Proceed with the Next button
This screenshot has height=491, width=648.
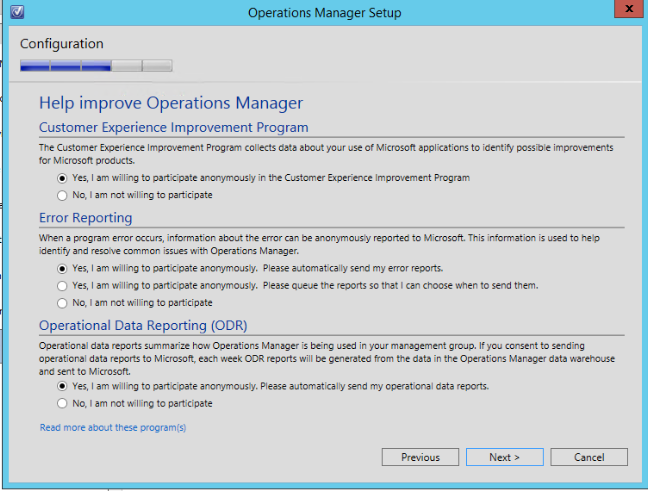pyautogui.click(x=504, y=457)
